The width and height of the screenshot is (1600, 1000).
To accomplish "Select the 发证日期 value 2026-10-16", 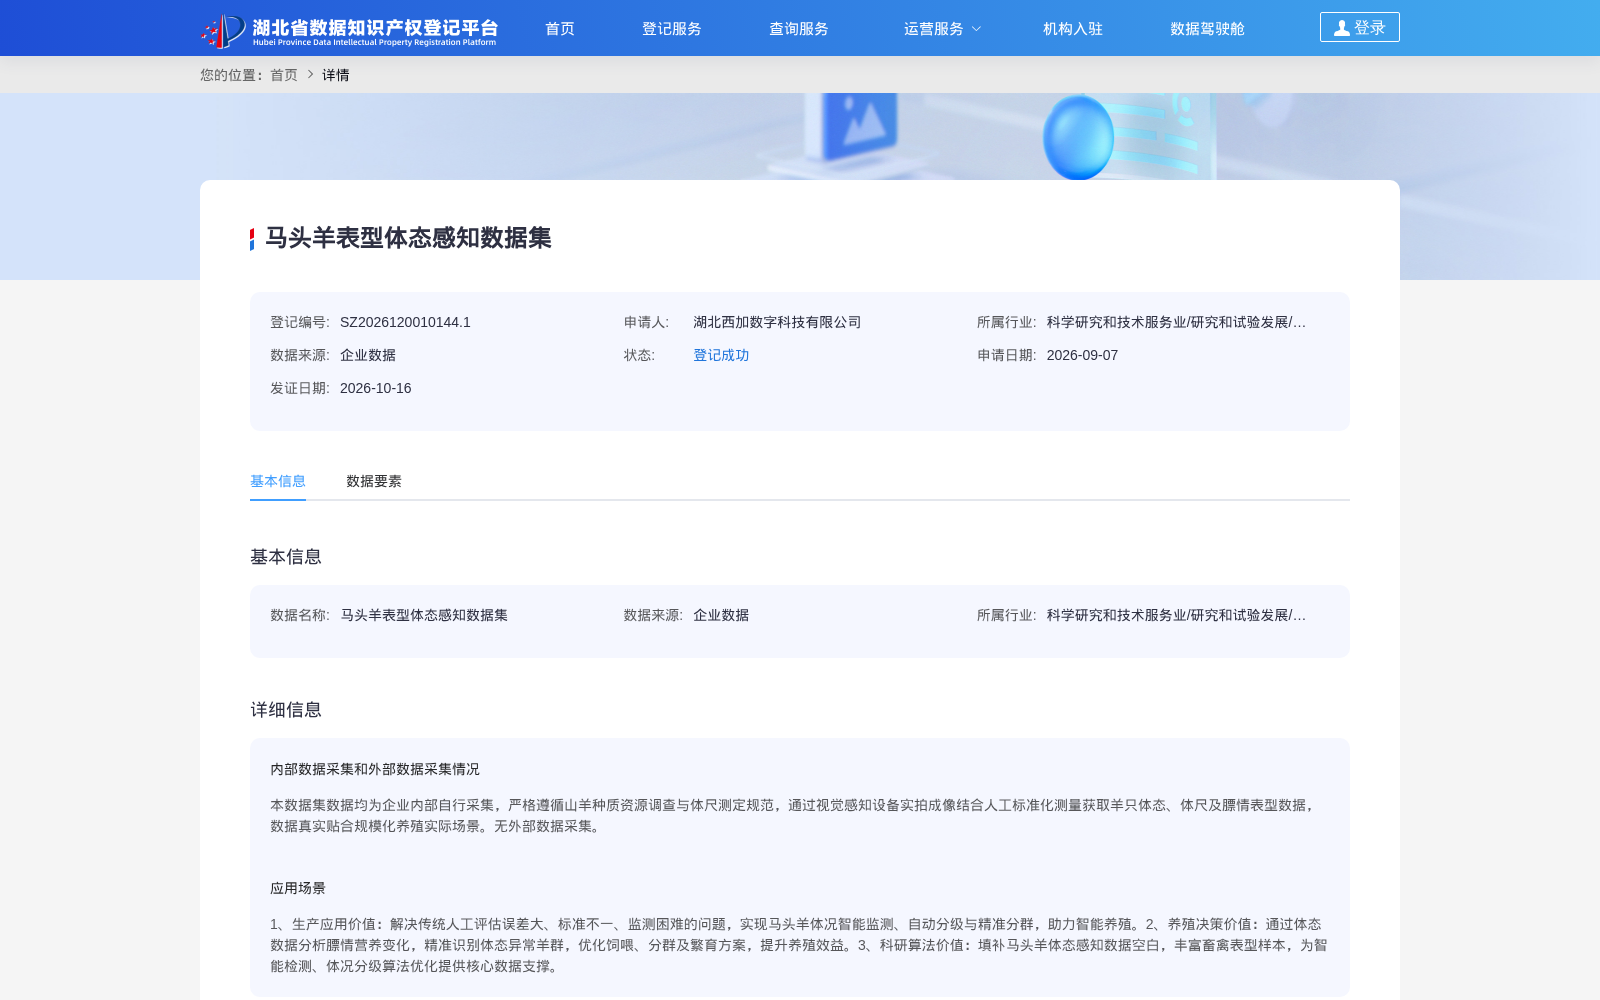I will point(375,388).
